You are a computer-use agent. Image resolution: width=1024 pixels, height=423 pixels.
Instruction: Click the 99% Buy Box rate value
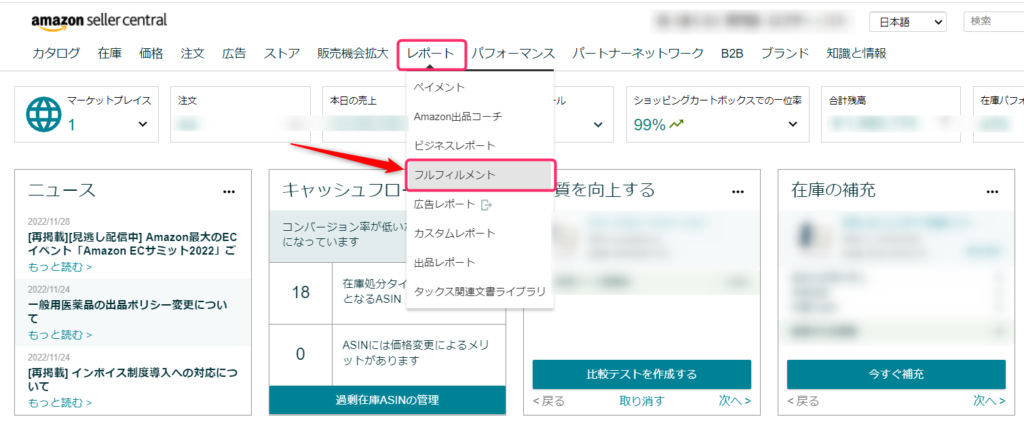tap(649, 124)
